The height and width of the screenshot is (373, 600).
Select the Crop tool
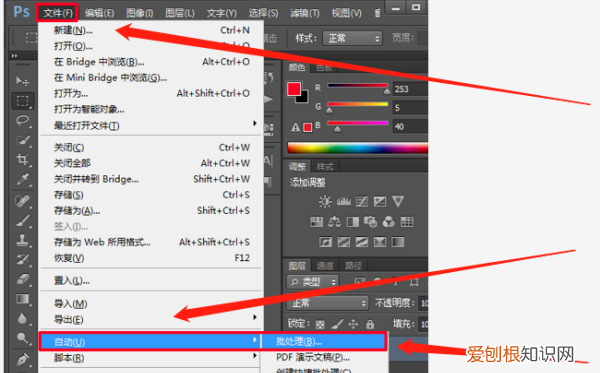pyautogui.click(x=23, y=160)
